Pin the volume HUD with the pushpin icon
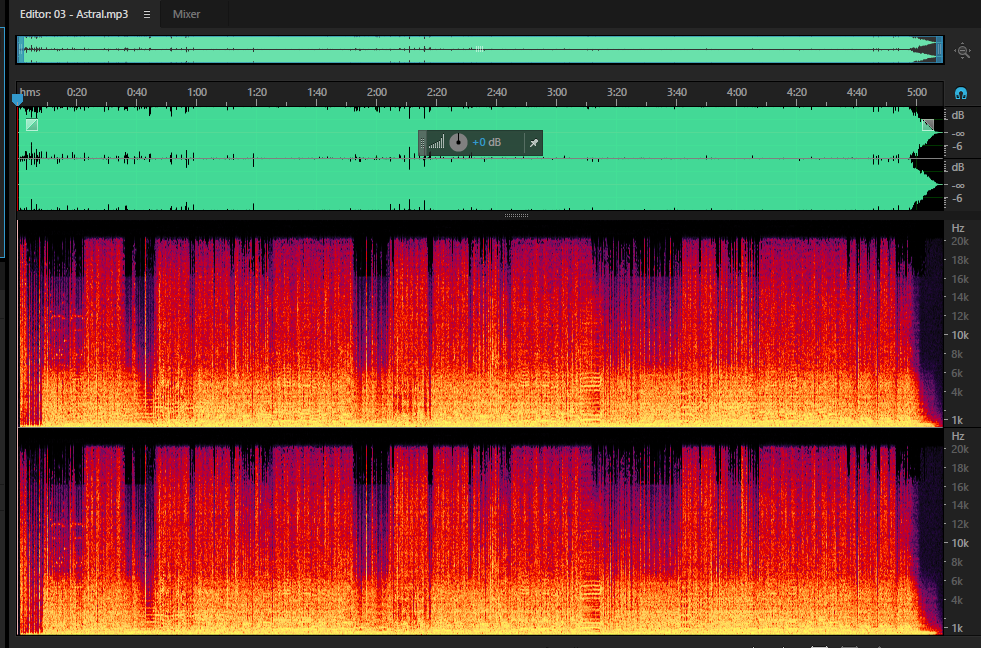The height and width of the screenshot is (648, 981). (534, 143)
